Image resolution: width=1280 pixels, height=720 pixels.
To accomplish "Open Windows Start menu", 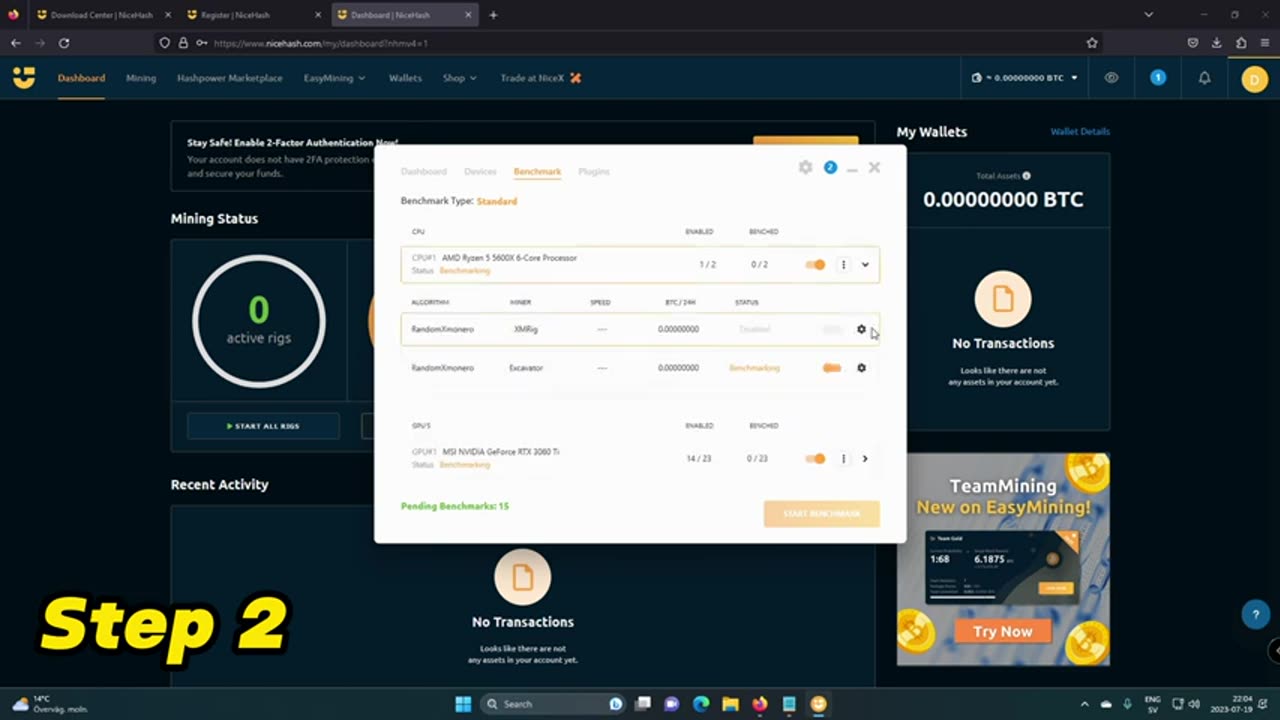I will pos(463,704).
